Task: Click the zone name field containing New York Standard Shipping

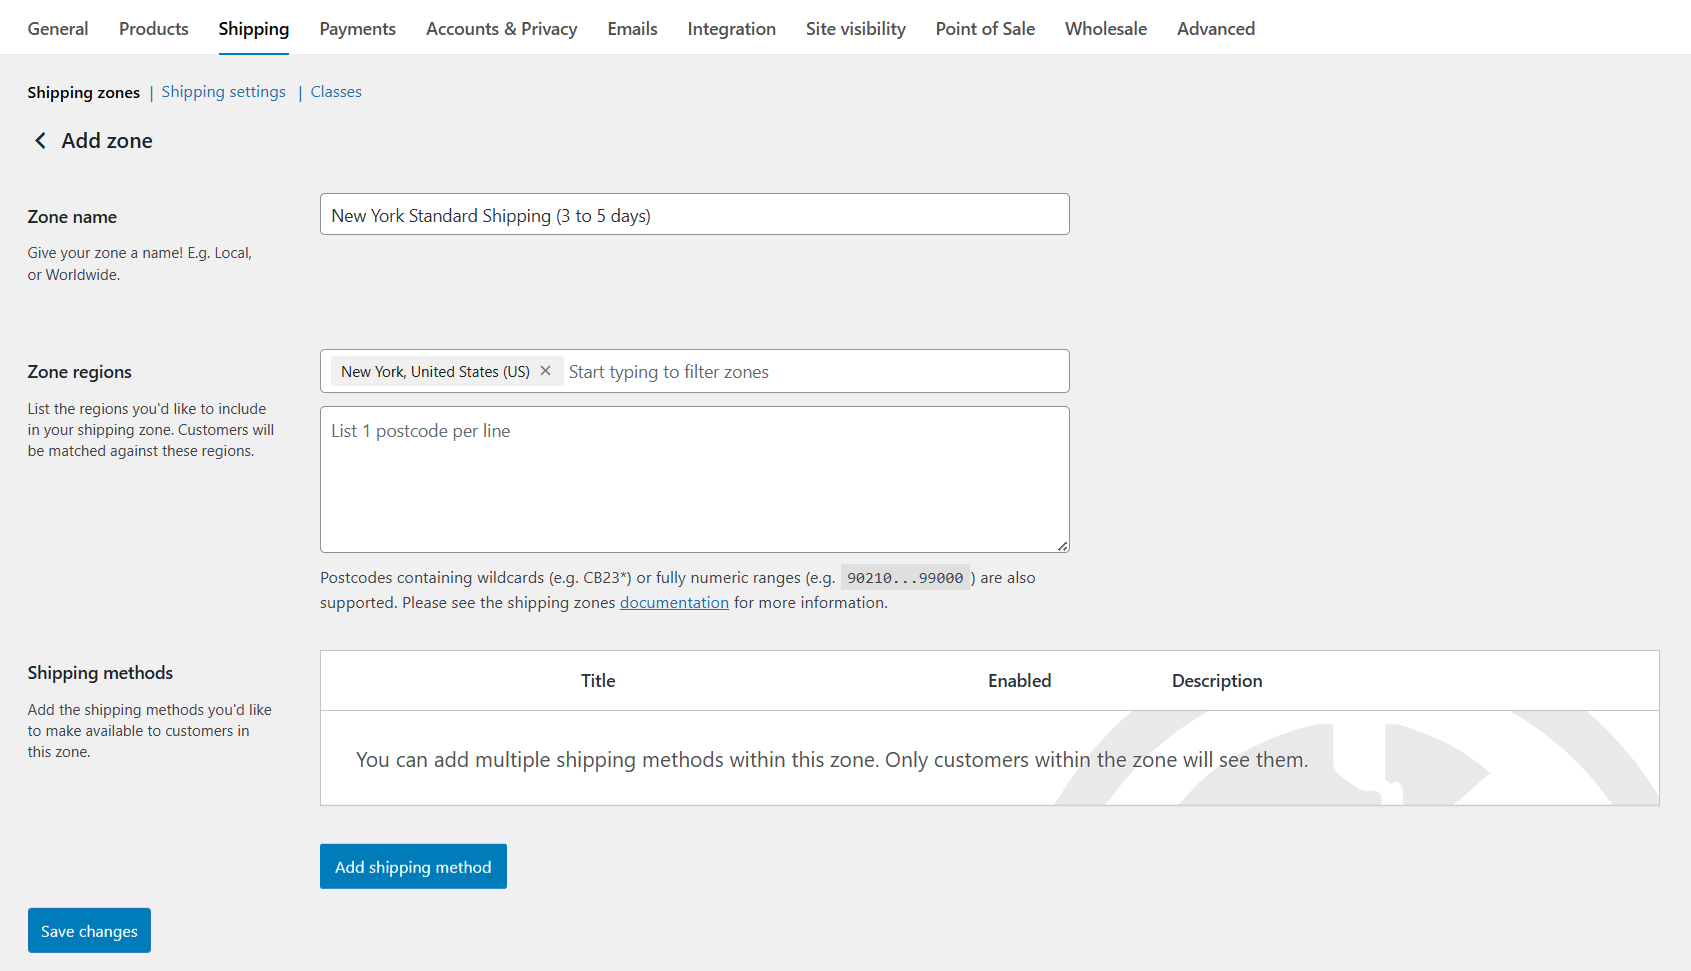Action: 694,214
